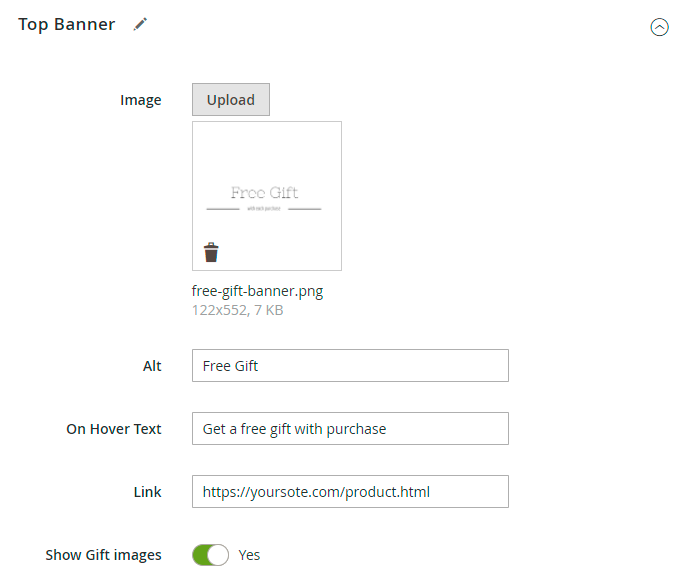Click the Show Gift images label
685x577 pixels.
(x=103, y=555)
